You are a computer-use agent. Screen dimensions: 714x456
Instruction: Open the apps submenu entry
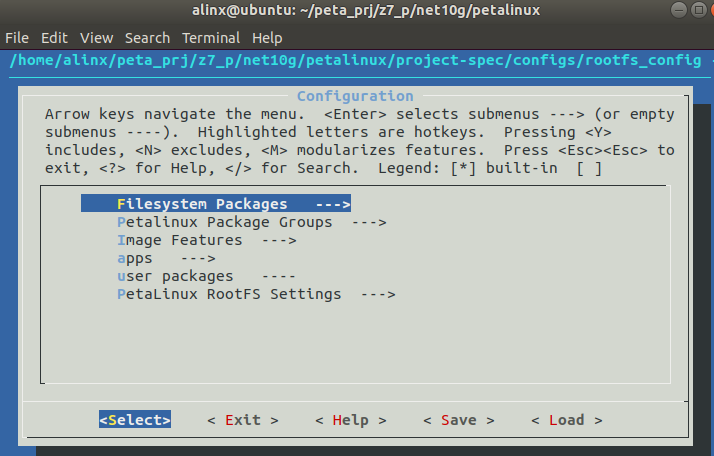click(166, 258)
